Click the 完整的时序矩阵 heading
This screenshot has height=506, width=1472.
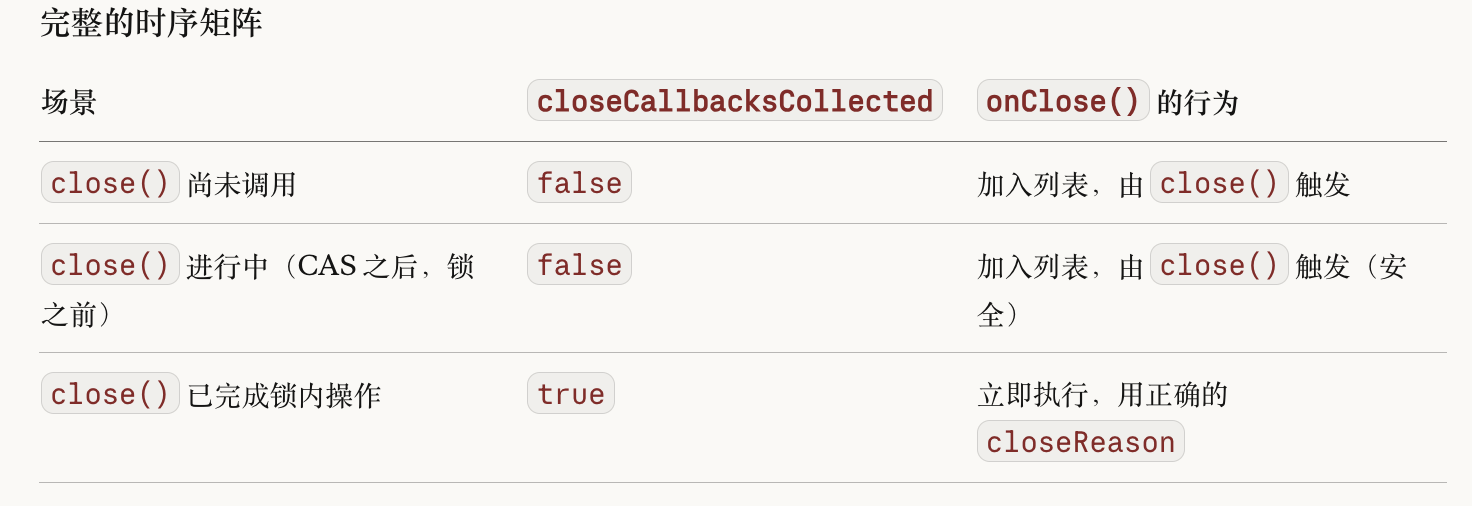[x=151, y=23]
